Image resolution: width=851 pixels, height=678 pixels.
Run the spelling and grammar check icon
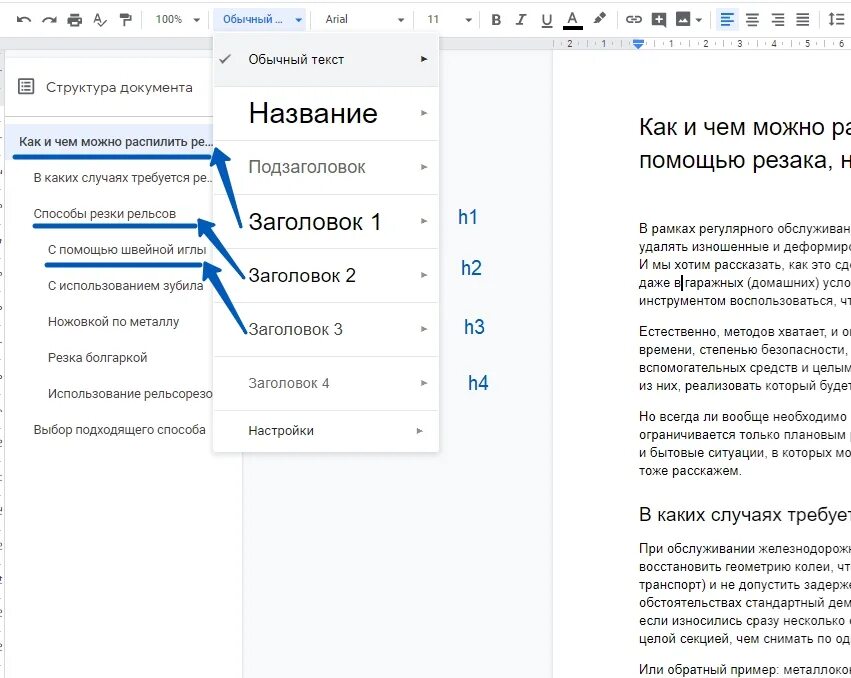100,20
